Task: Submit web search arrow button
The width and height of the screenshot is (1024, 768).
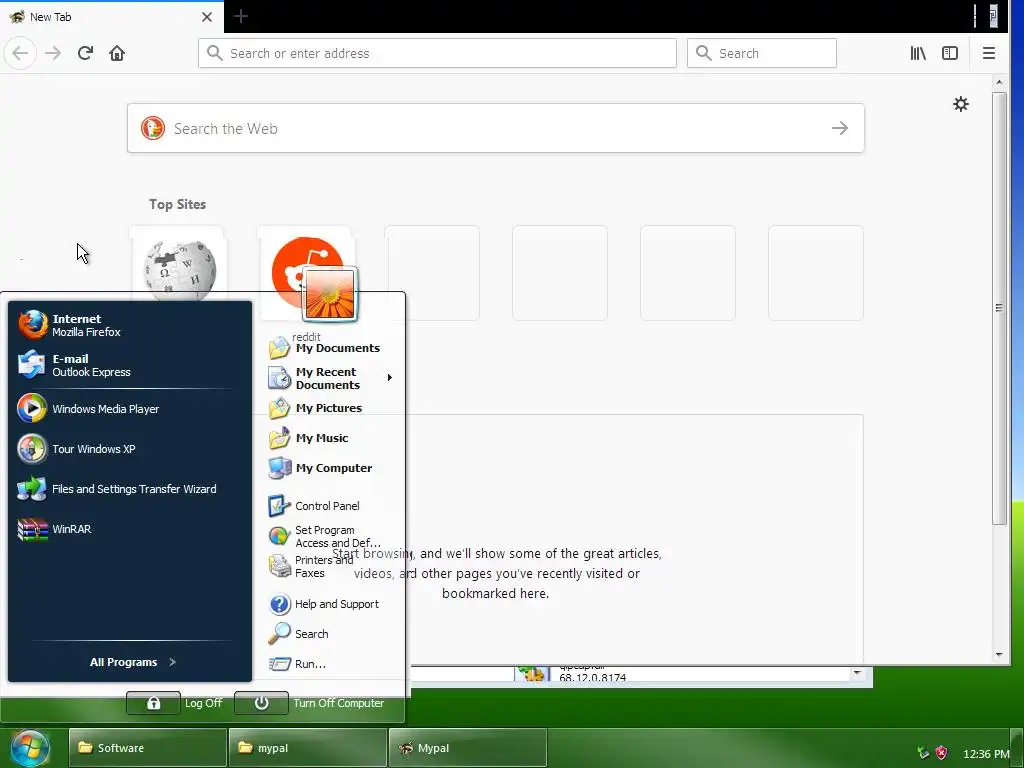Action: (840, 128)
